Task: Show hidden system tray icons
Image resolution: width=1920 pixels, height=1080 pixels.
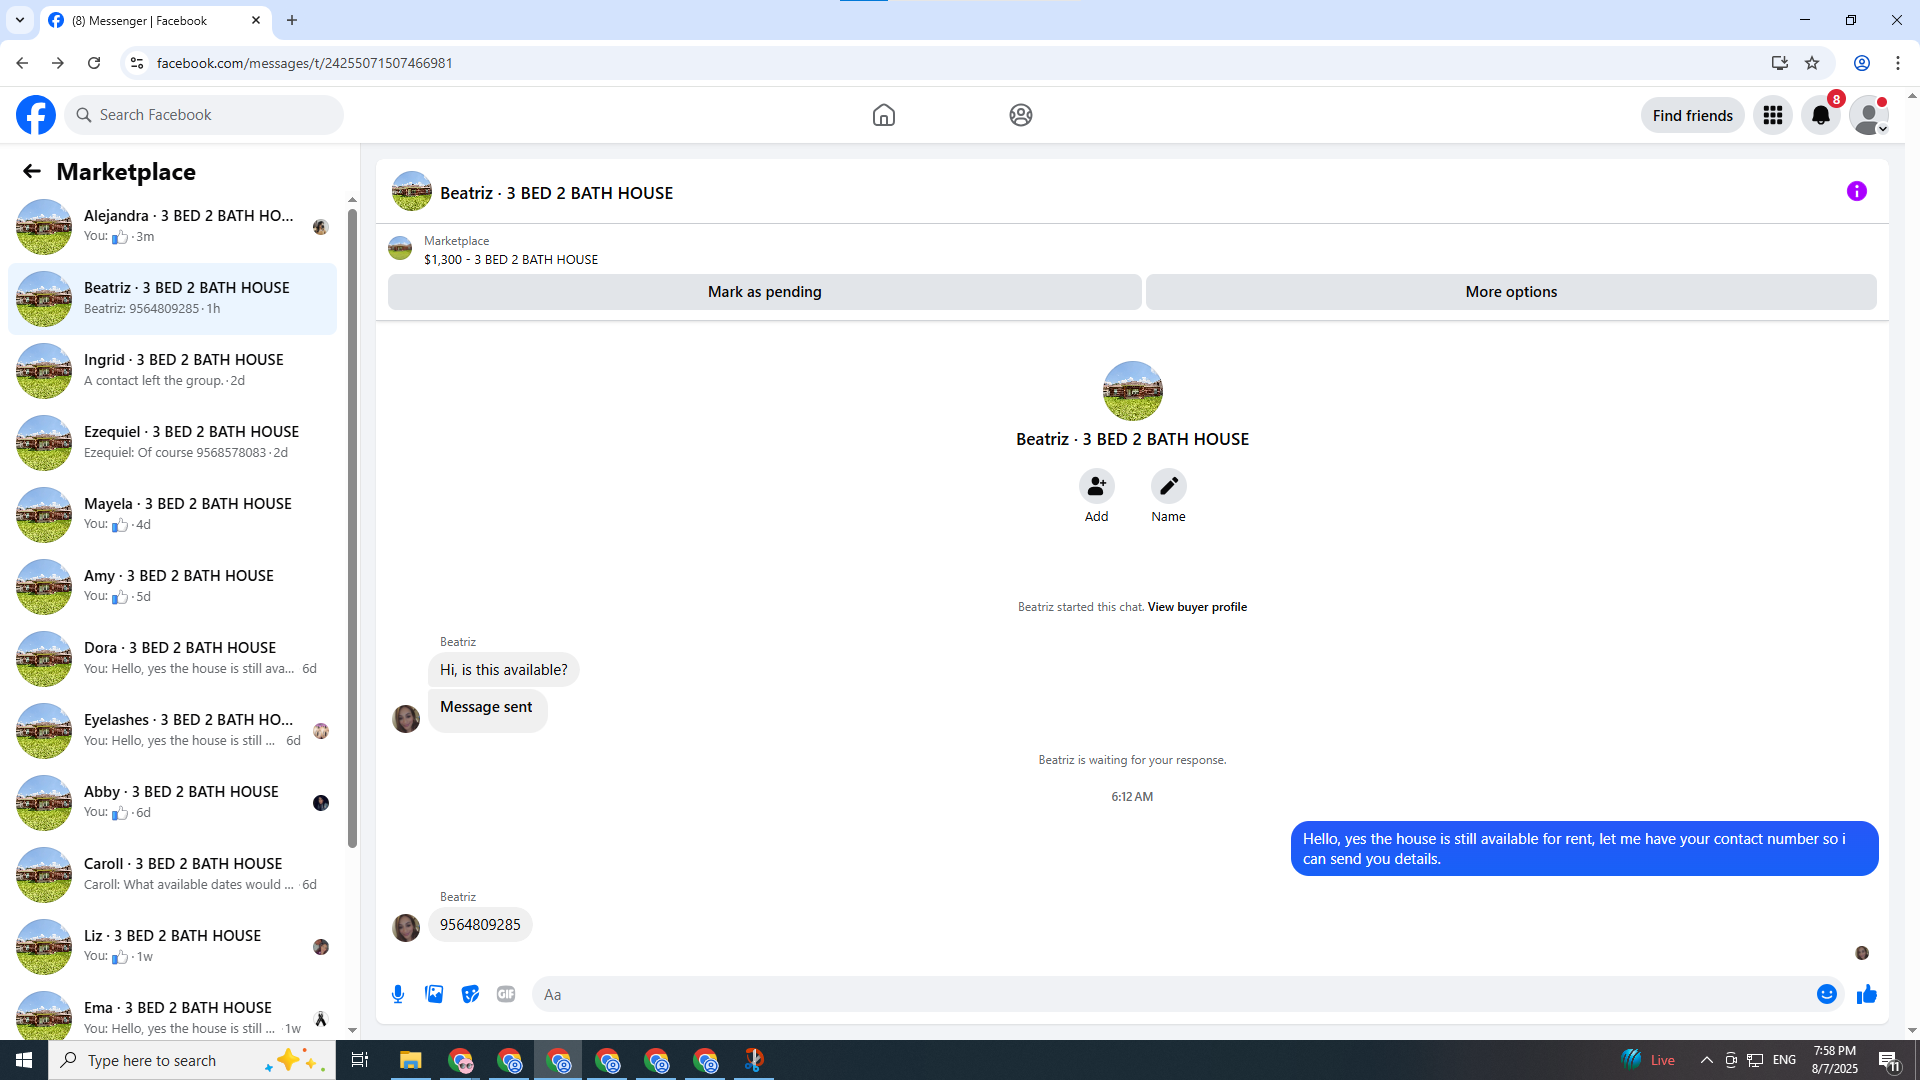Action: [x=1707, y=1060]
